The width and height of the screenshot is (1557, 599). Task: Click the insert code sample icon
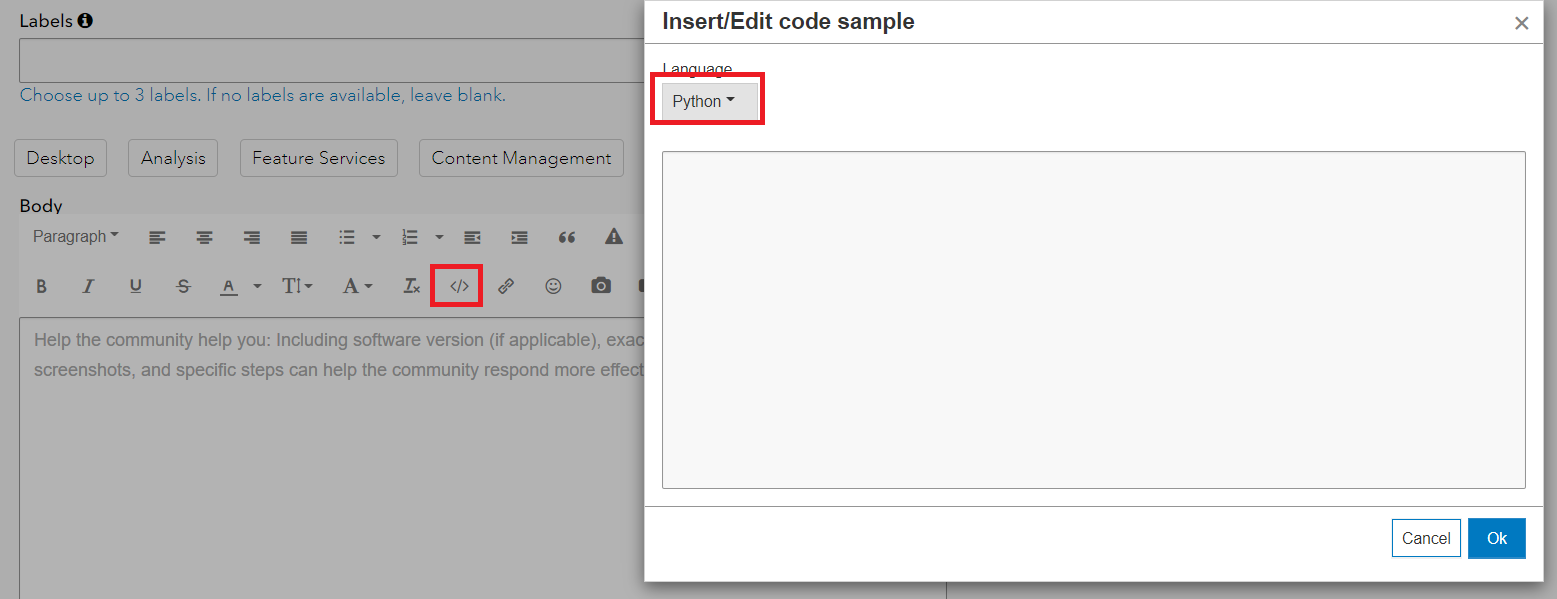click(x=459, y=286)
